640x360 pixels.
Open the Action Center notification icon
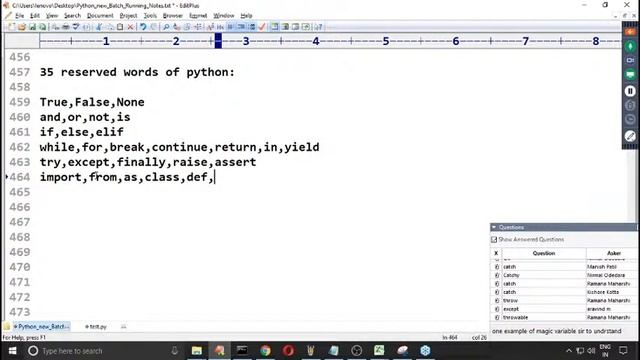(x=623, y=351)
